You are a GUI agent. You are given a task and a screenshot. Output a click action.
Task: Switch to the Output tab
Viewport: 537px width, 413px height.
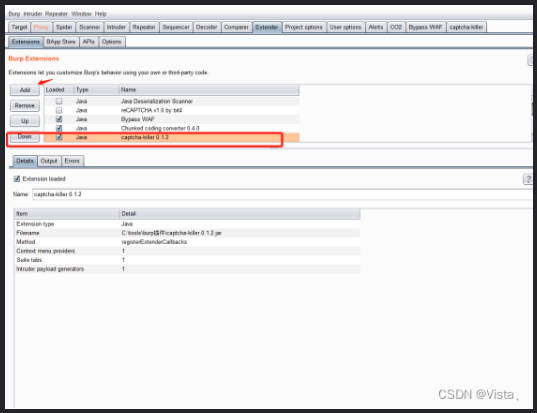click(49, 161)
